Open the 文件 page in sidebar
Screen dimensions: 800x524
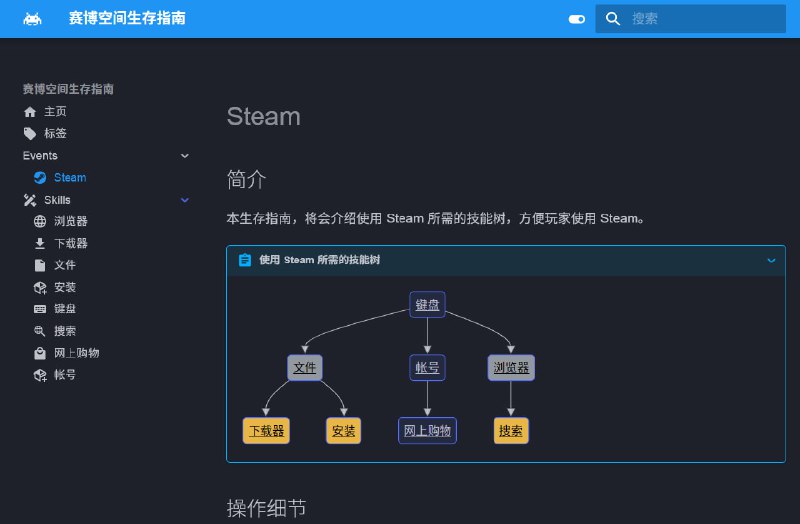pyautogui.click(x=64, y=266)
